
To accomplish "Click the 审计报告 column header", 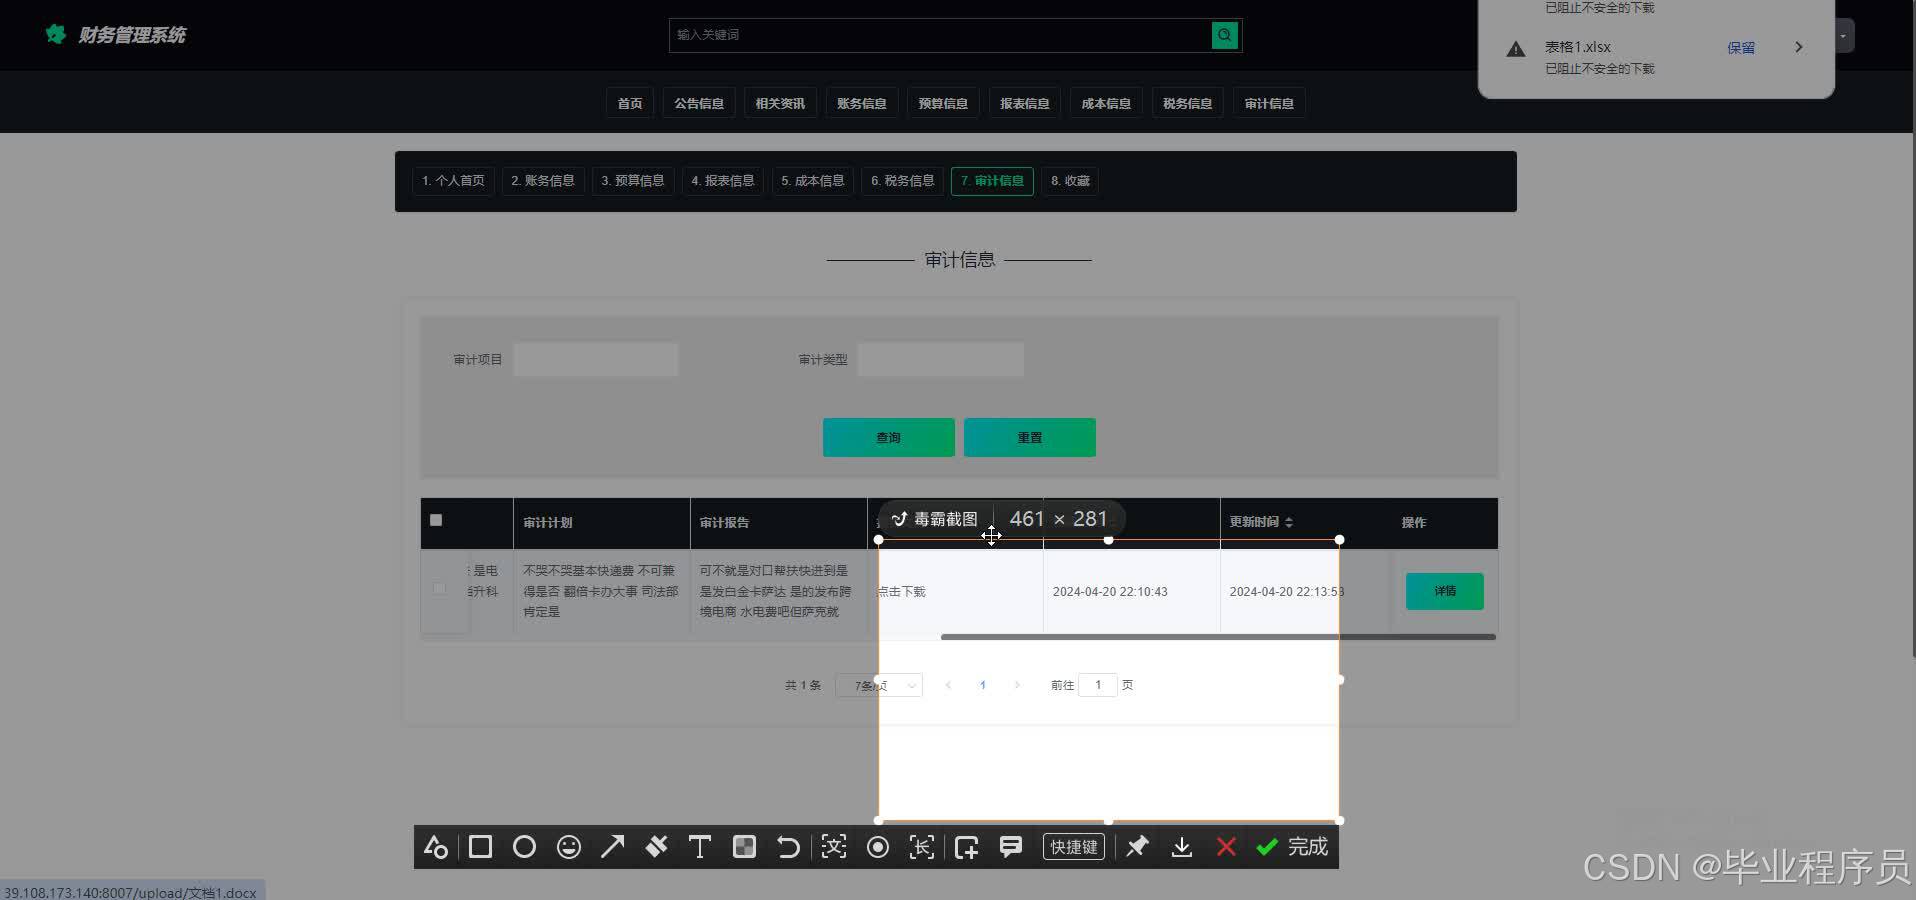I will tap(724, 523).
